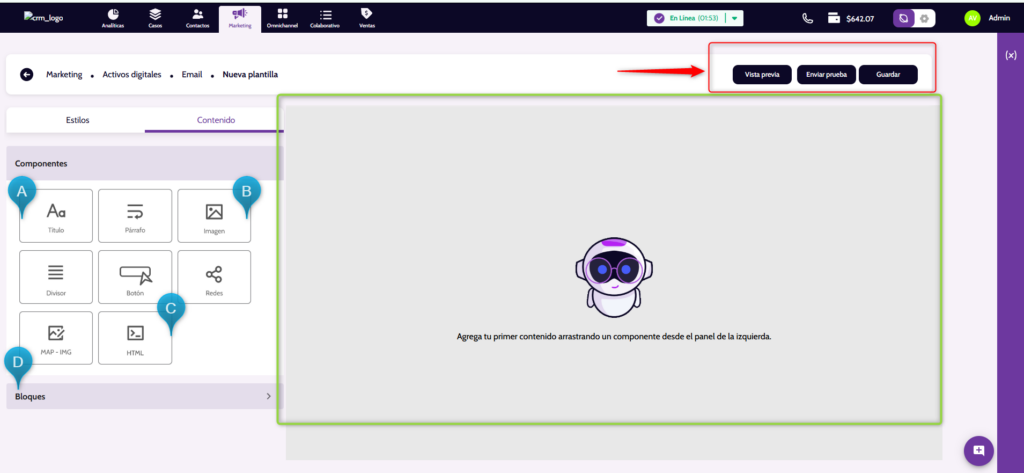Select the Botón component
1024x473 pixels.
pyautogui.click(x=135, y=277)
